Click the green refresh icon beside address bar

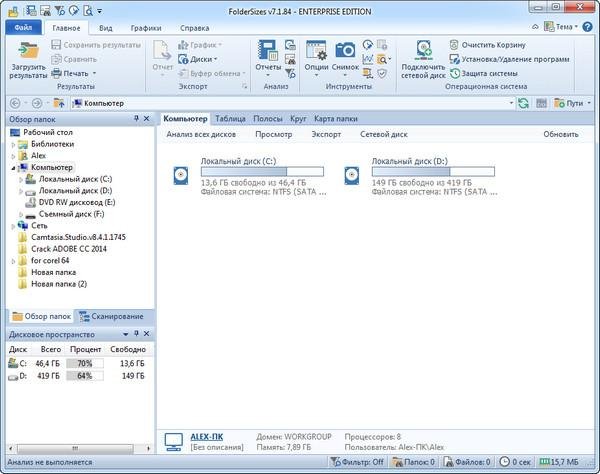(523, 103)
